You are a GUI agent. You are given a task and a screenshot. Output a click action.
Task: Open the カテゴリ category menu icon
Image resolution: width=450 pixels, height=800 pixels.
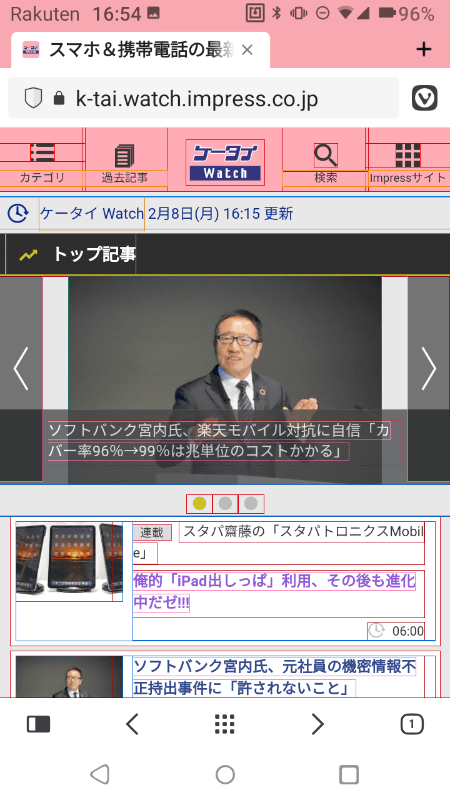pyautogui.click(x=42, y=153)
